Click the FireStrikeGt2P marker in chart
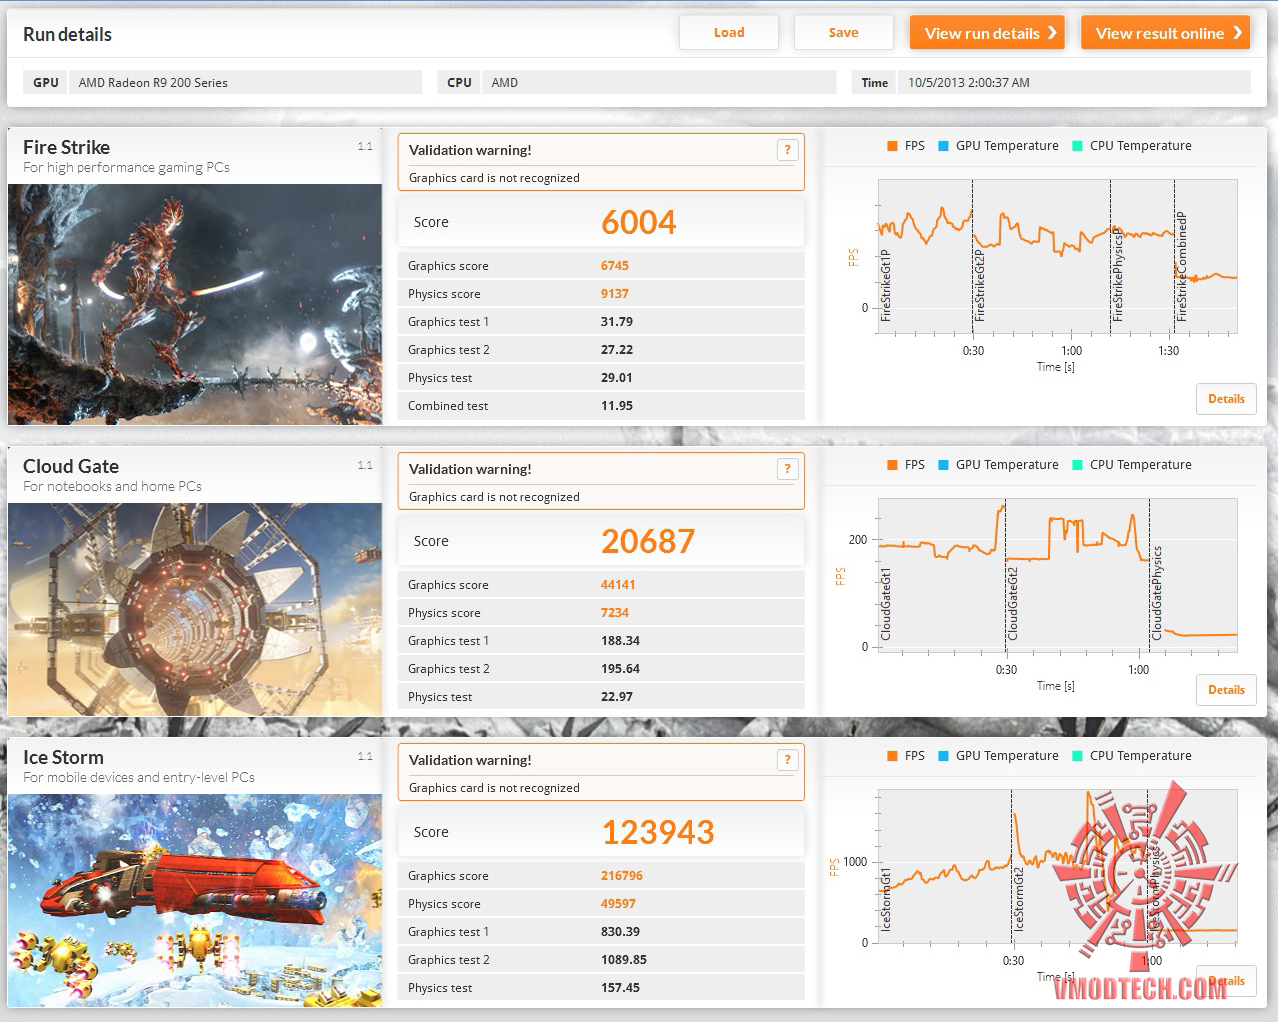 [x=980, y=285]
